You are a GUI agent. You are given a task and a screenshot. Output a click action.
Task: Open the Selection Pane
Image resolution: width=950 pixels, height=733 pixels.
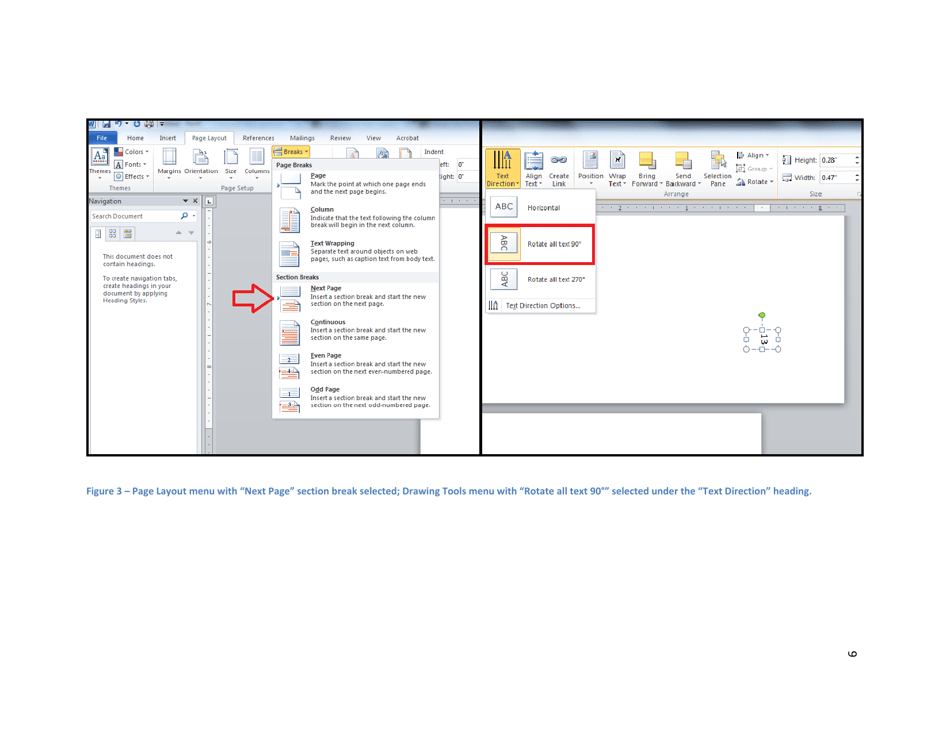pyautogui.click(x=717, y=163)
